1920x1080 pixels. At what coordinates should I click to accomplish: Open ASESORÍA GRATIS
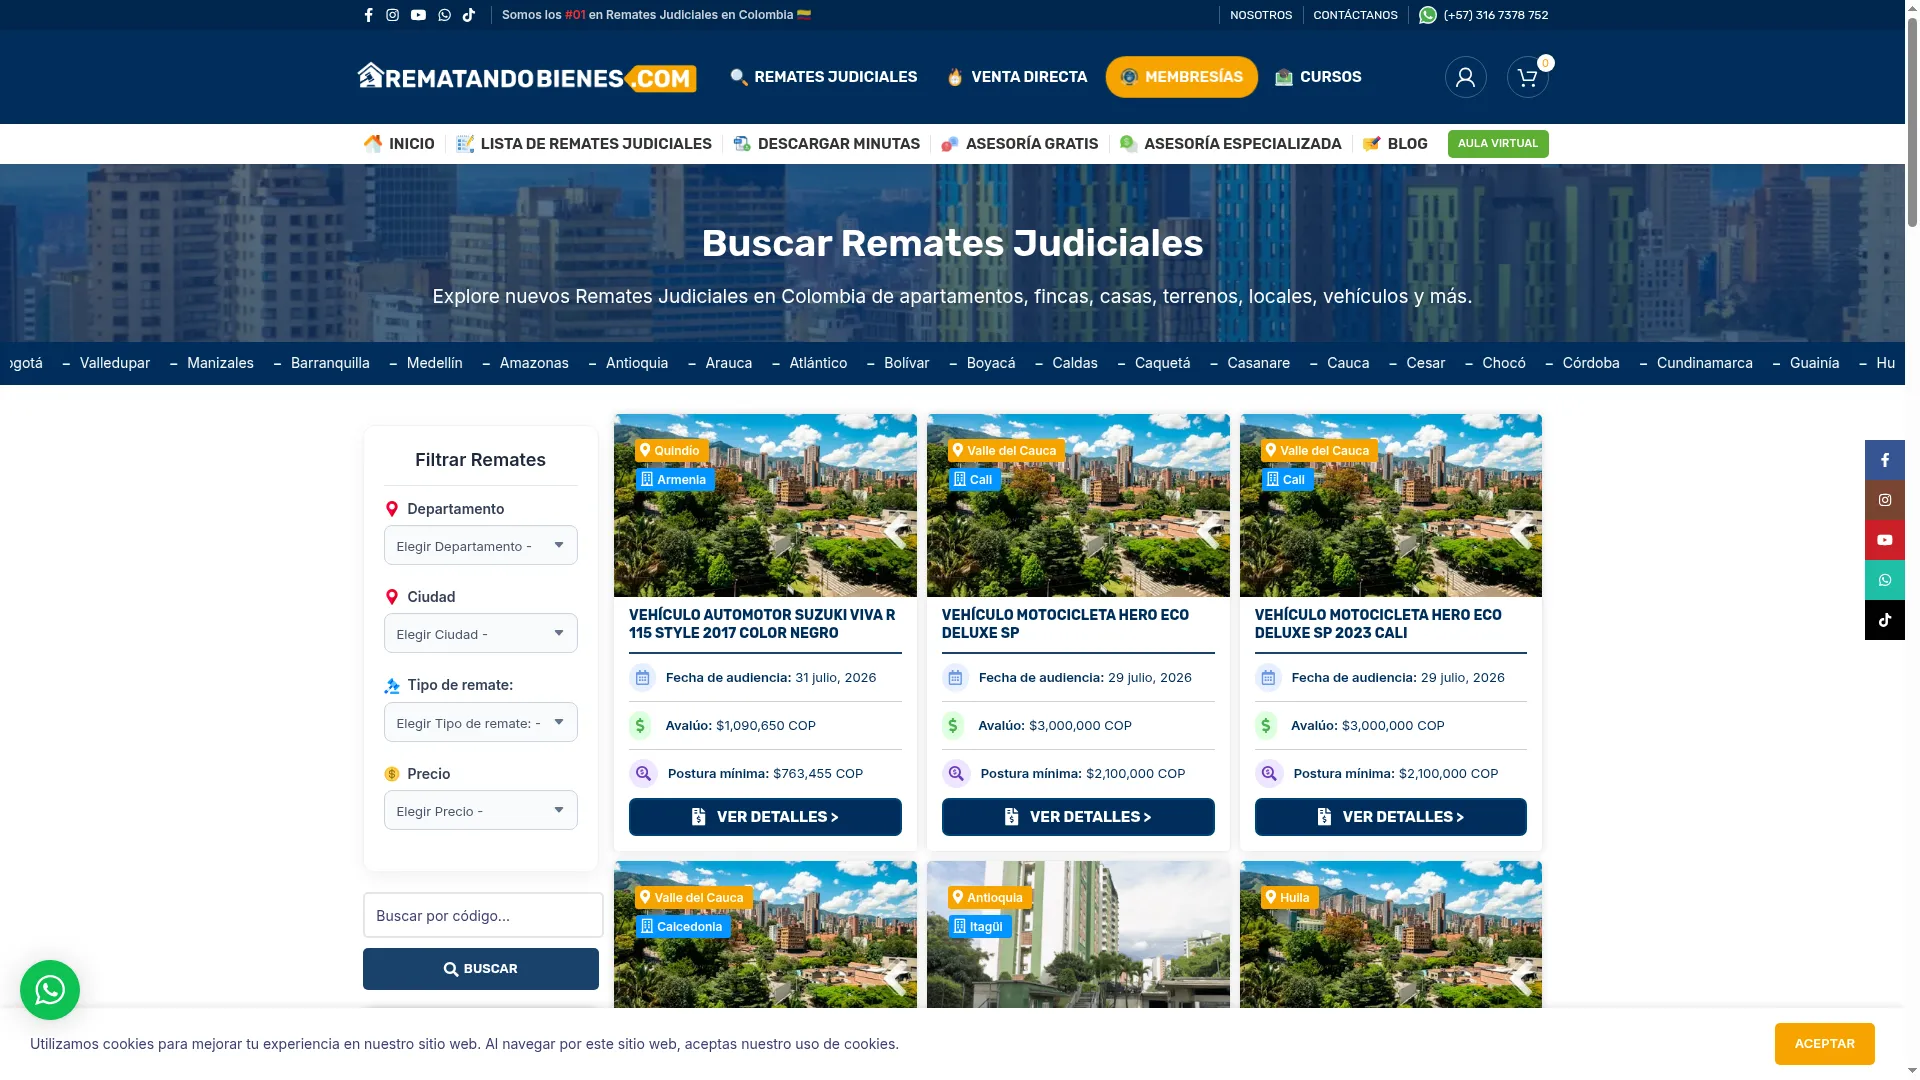point(1019,144)
